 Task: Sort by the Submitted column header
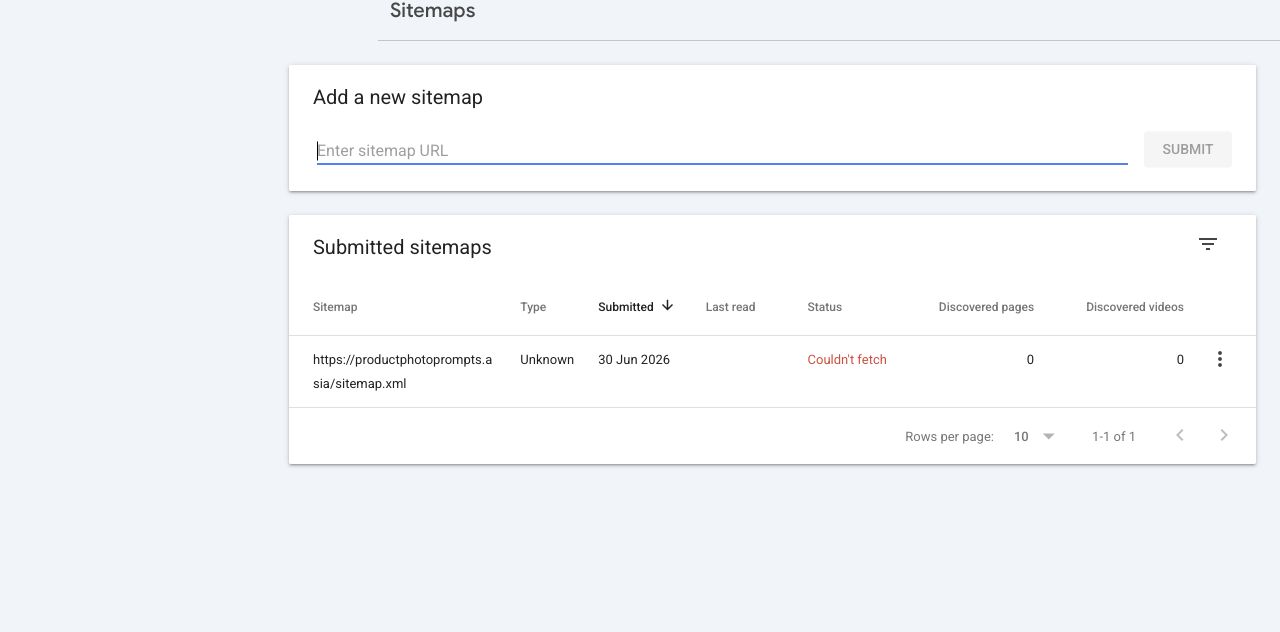pos(625,307)
